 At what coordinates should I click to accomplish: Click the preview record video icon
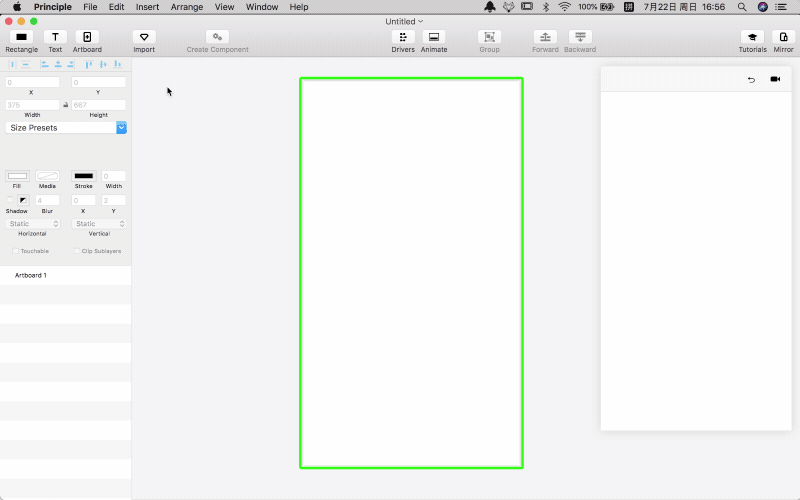tap(775, 80)
